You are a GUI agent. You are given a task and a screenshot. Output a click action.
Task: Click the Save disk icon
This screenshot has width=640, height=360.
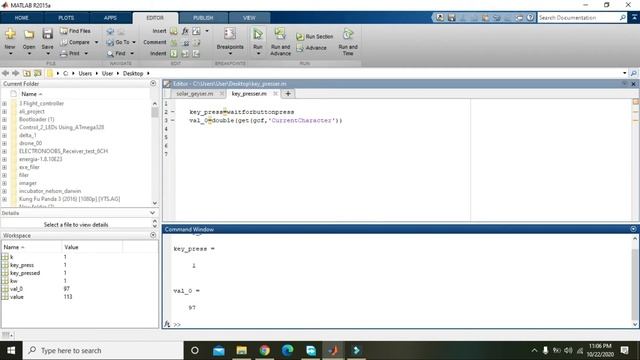tap(47, 34)
